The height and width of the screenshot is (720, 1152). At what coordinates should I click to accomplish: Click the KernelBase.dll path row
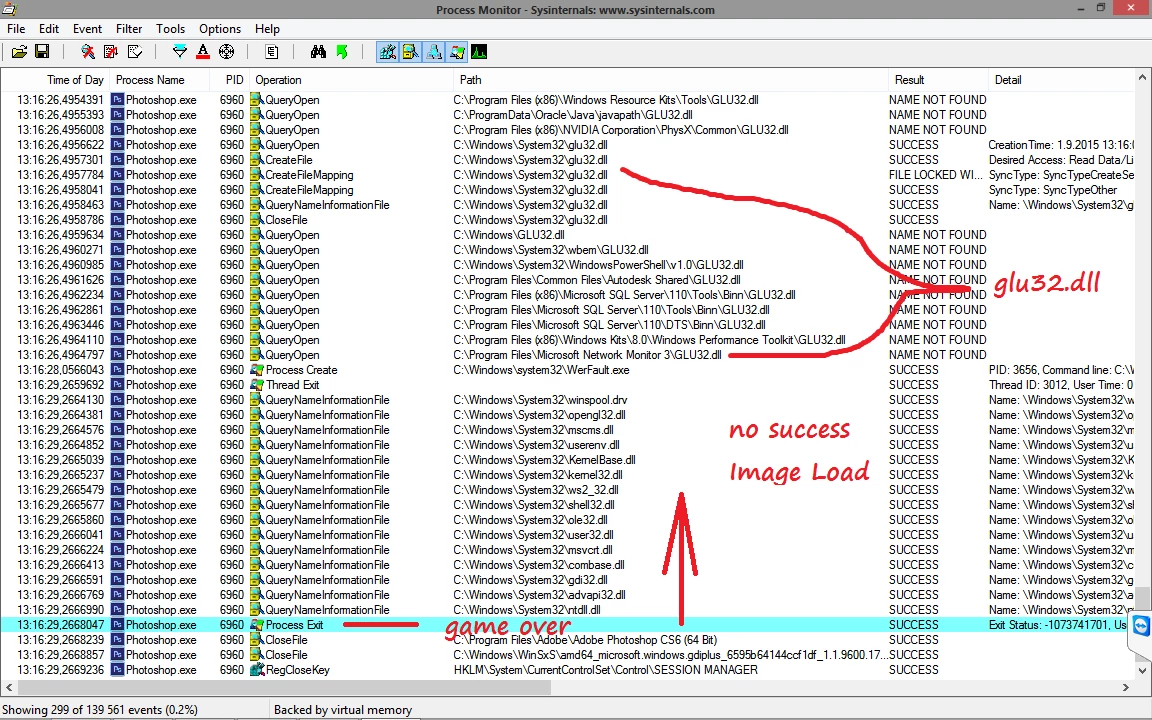click(x=544, y=459)
